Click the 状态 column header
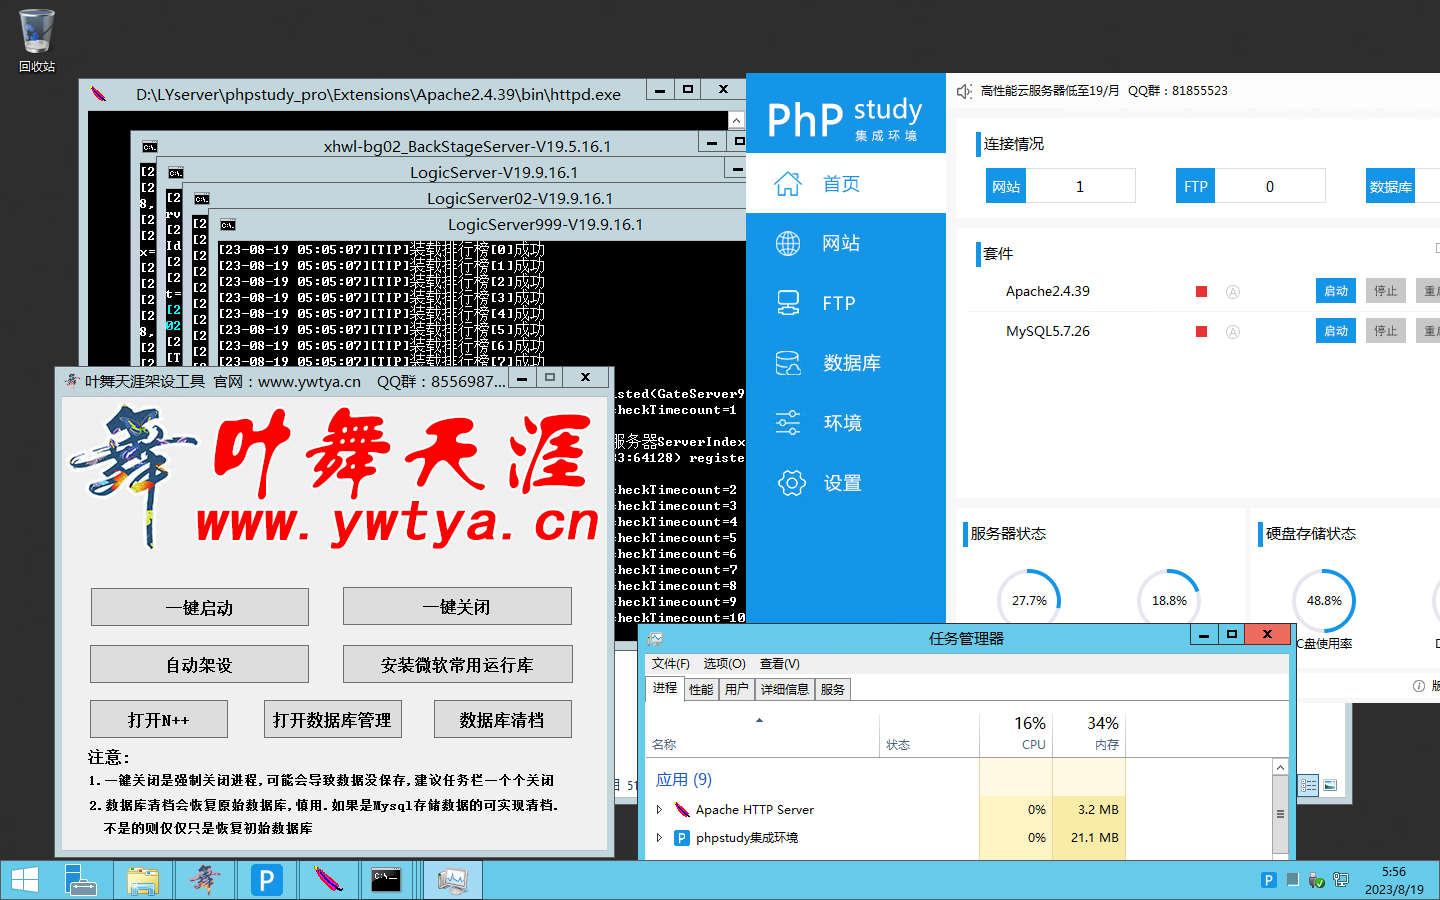 click(929, 732)
